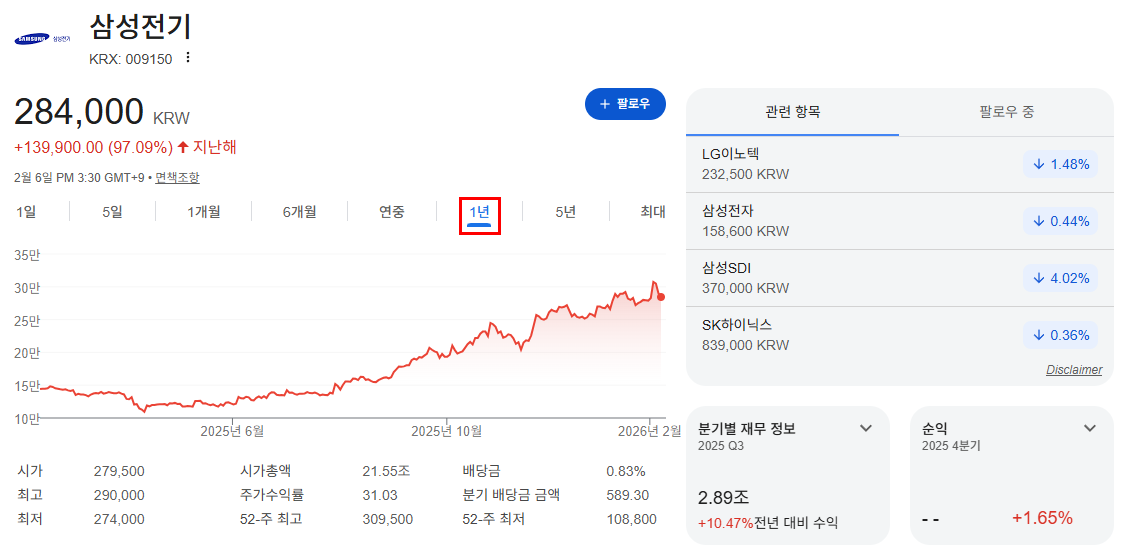Image resolution: width=1131 pixels, height=558 pixels.
Task: Select the 6개월 chart range
Action: click(x=299, y=212)
